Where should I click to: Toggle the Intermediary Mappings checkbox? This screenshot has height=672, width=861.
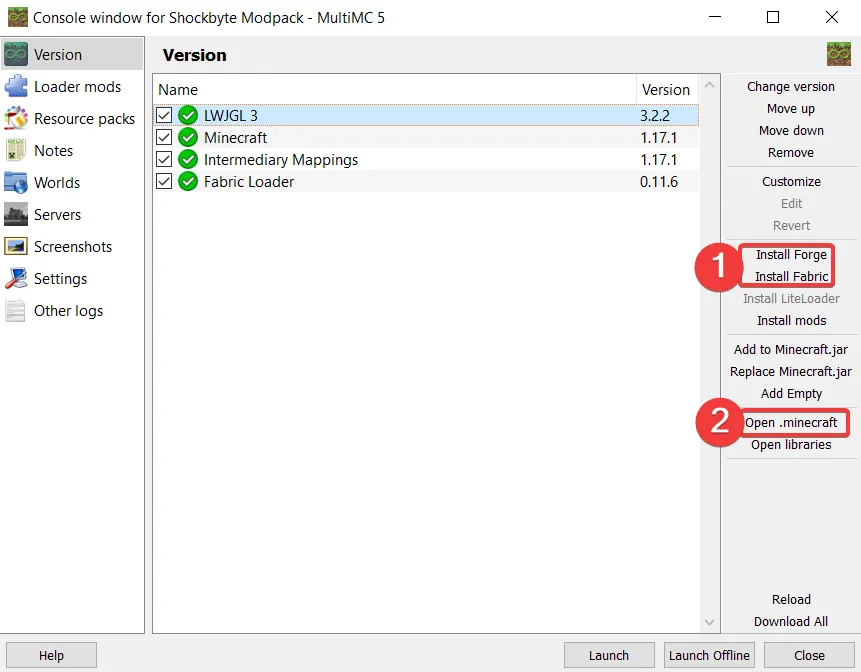(x=164, y=159)
